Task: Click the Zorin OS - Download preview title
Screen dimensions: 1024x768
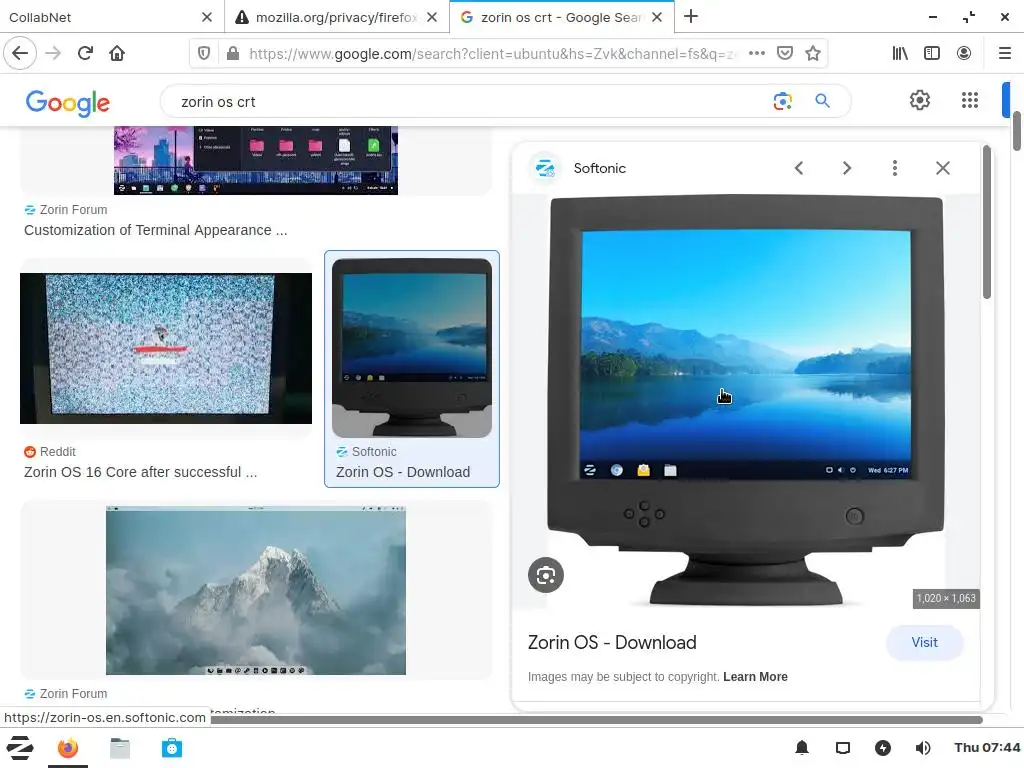Action: 612,643
